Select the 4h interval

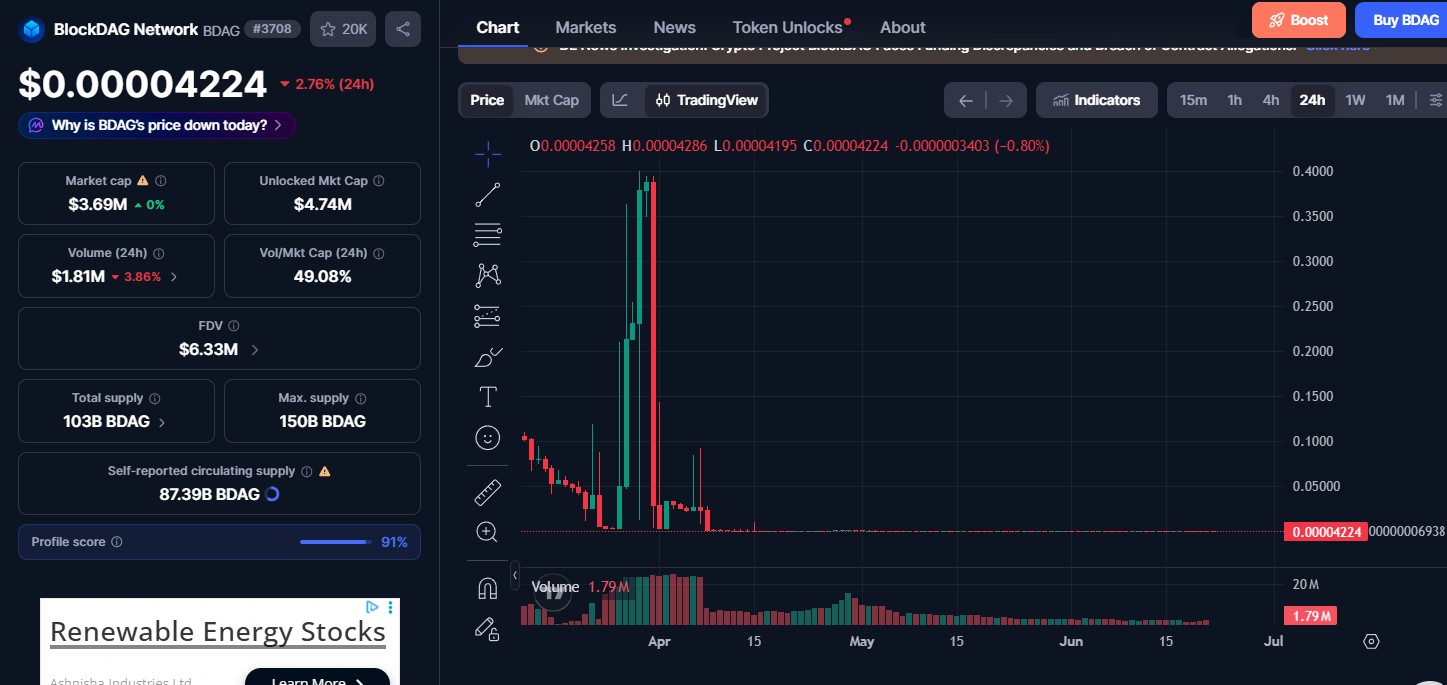[1271, 100]
